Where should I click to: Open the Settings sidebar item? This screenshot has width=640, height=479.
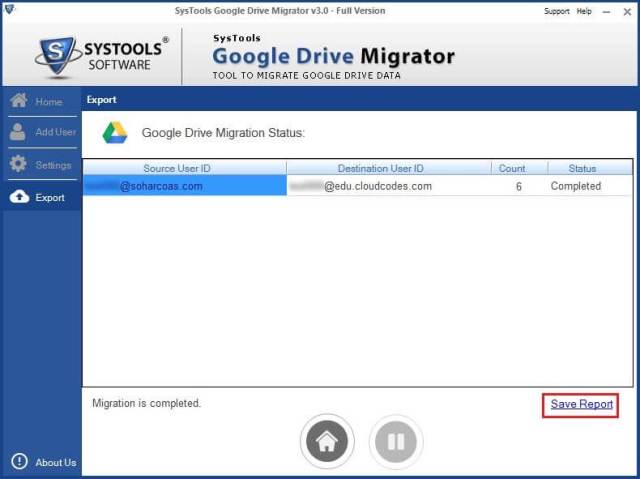coord(42,164)
